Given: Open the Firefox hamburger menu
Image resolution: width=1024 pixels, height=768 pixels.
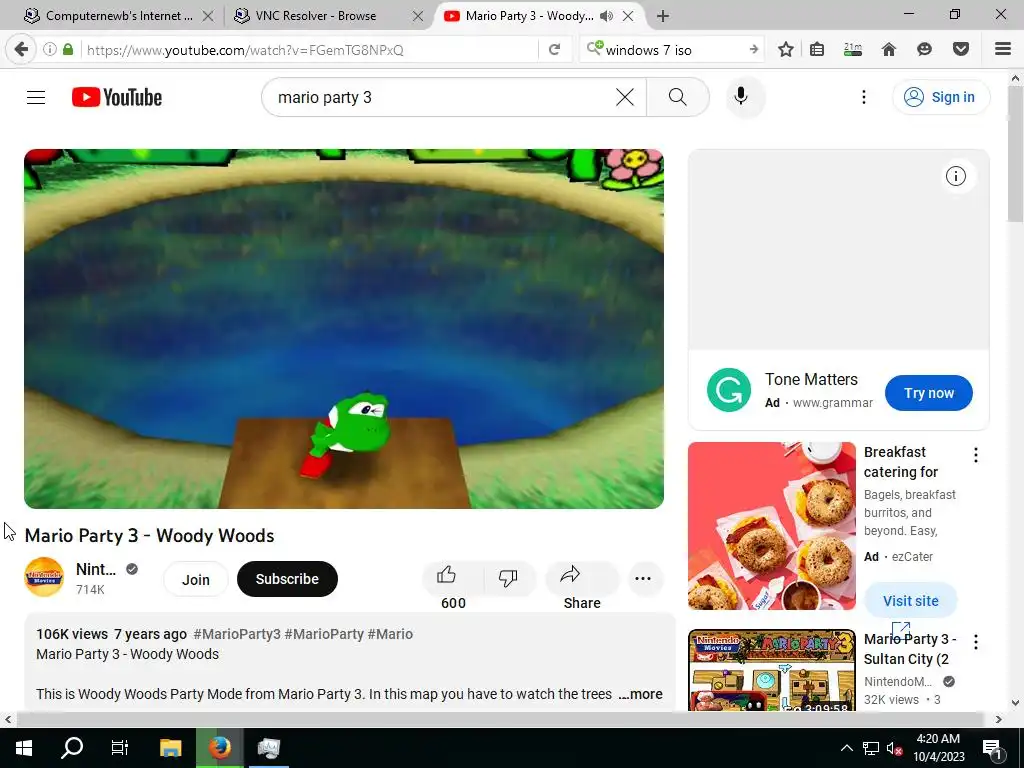Looking at the screenshot, I should pyautogui.click(x=1003, y=50).
